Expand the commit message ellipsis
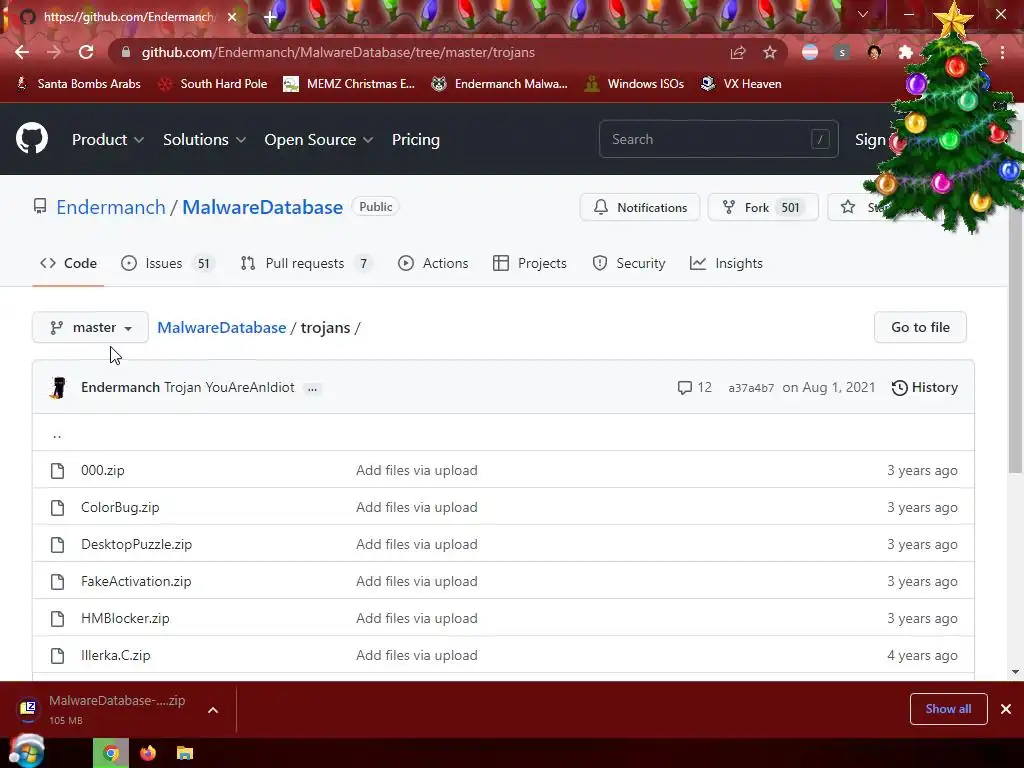 (312, 388)
